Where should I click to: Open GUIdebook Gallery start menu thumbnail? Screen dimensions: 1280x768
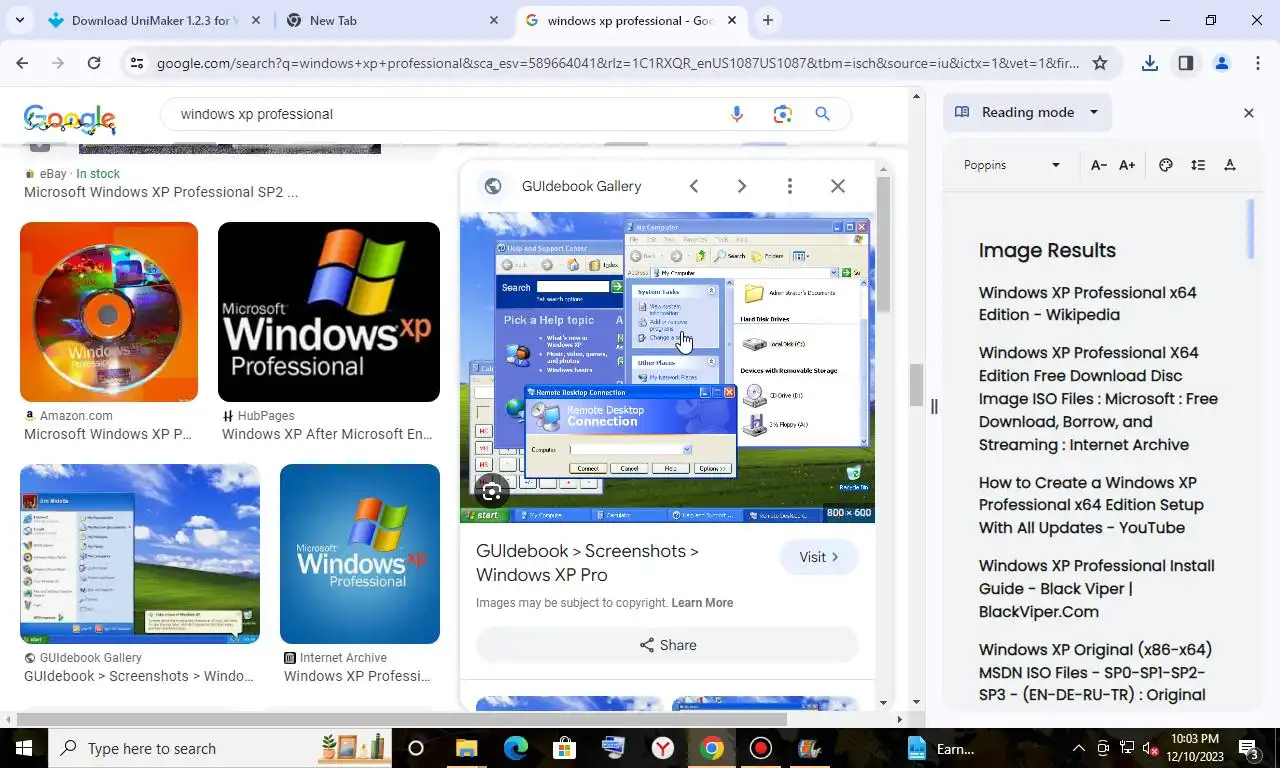pyautogui.click(x=140, y=554)
